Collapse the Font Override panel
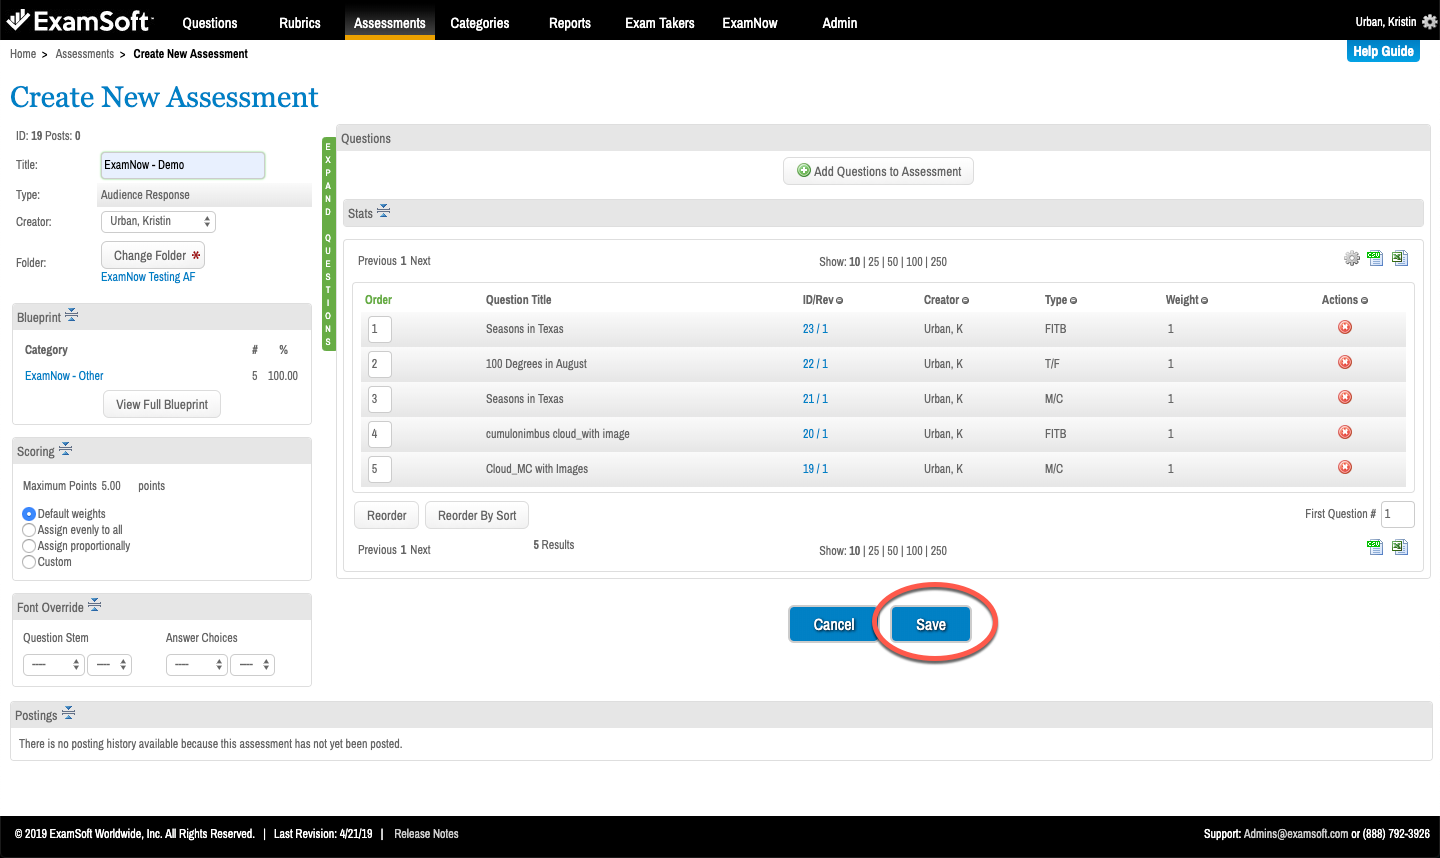 pyautogui.click(x=94, y=605)
